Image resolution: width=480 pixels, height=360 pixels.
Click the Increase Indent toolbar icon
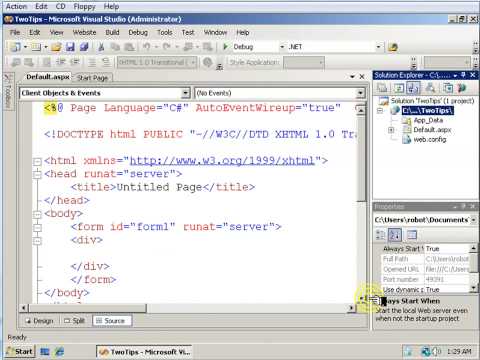pos(75,62)
